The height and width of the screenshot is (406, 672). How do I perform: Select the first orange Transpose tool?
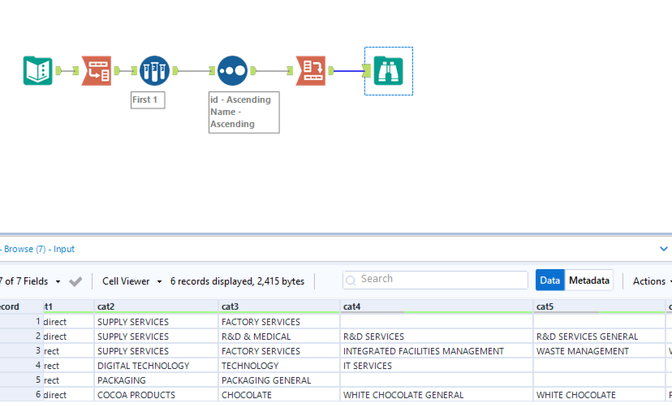pyautogui.click(x=96, y=71)
